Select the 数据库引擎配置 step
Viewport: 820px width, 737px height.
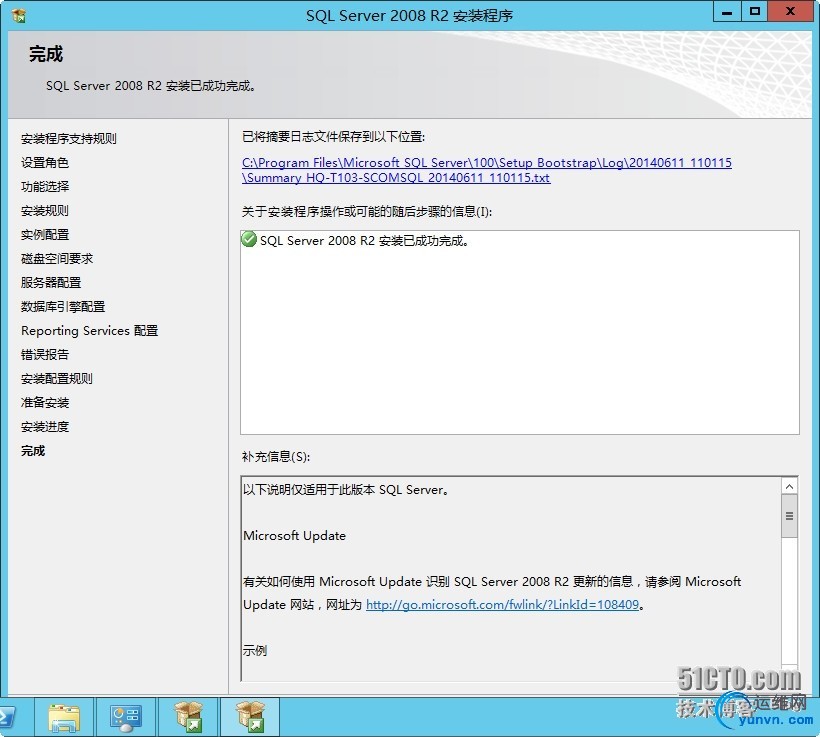coord(63,307)
